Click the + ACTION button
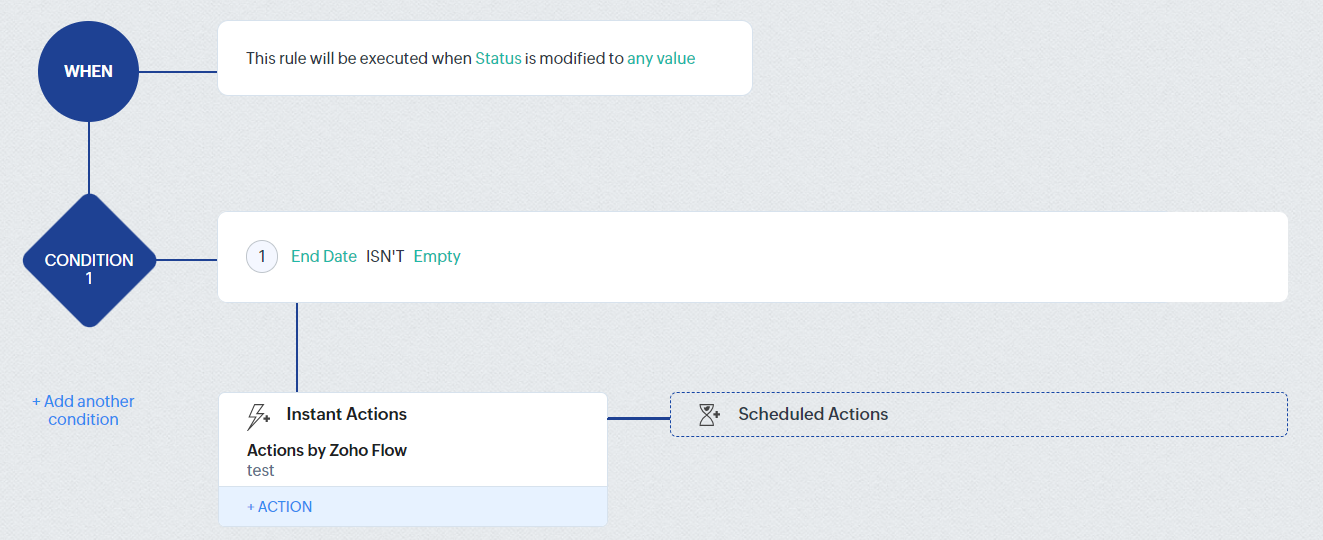1323x540 pixels. tap(280, 507)
